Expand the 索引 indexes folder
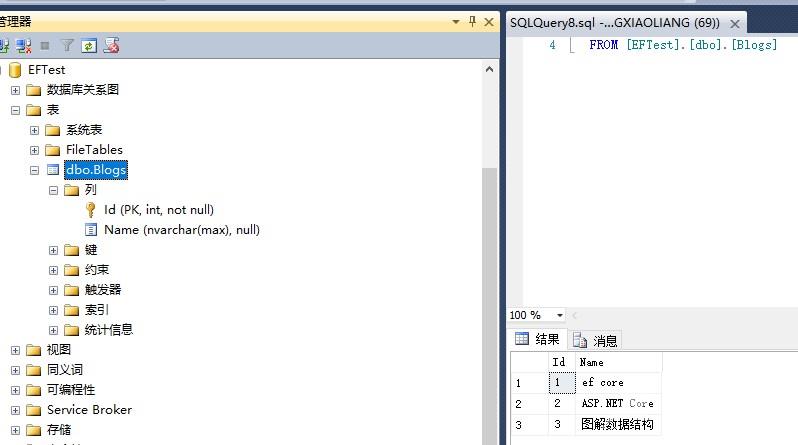The width and height of the screenshot is (798, 445). click(x=53, y=310)
